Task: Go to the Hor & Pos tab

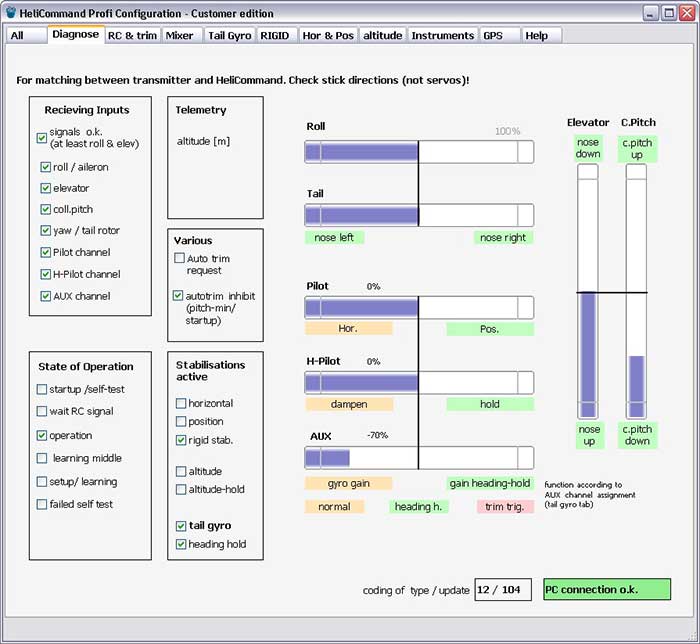Action: (x=328, y=35)
